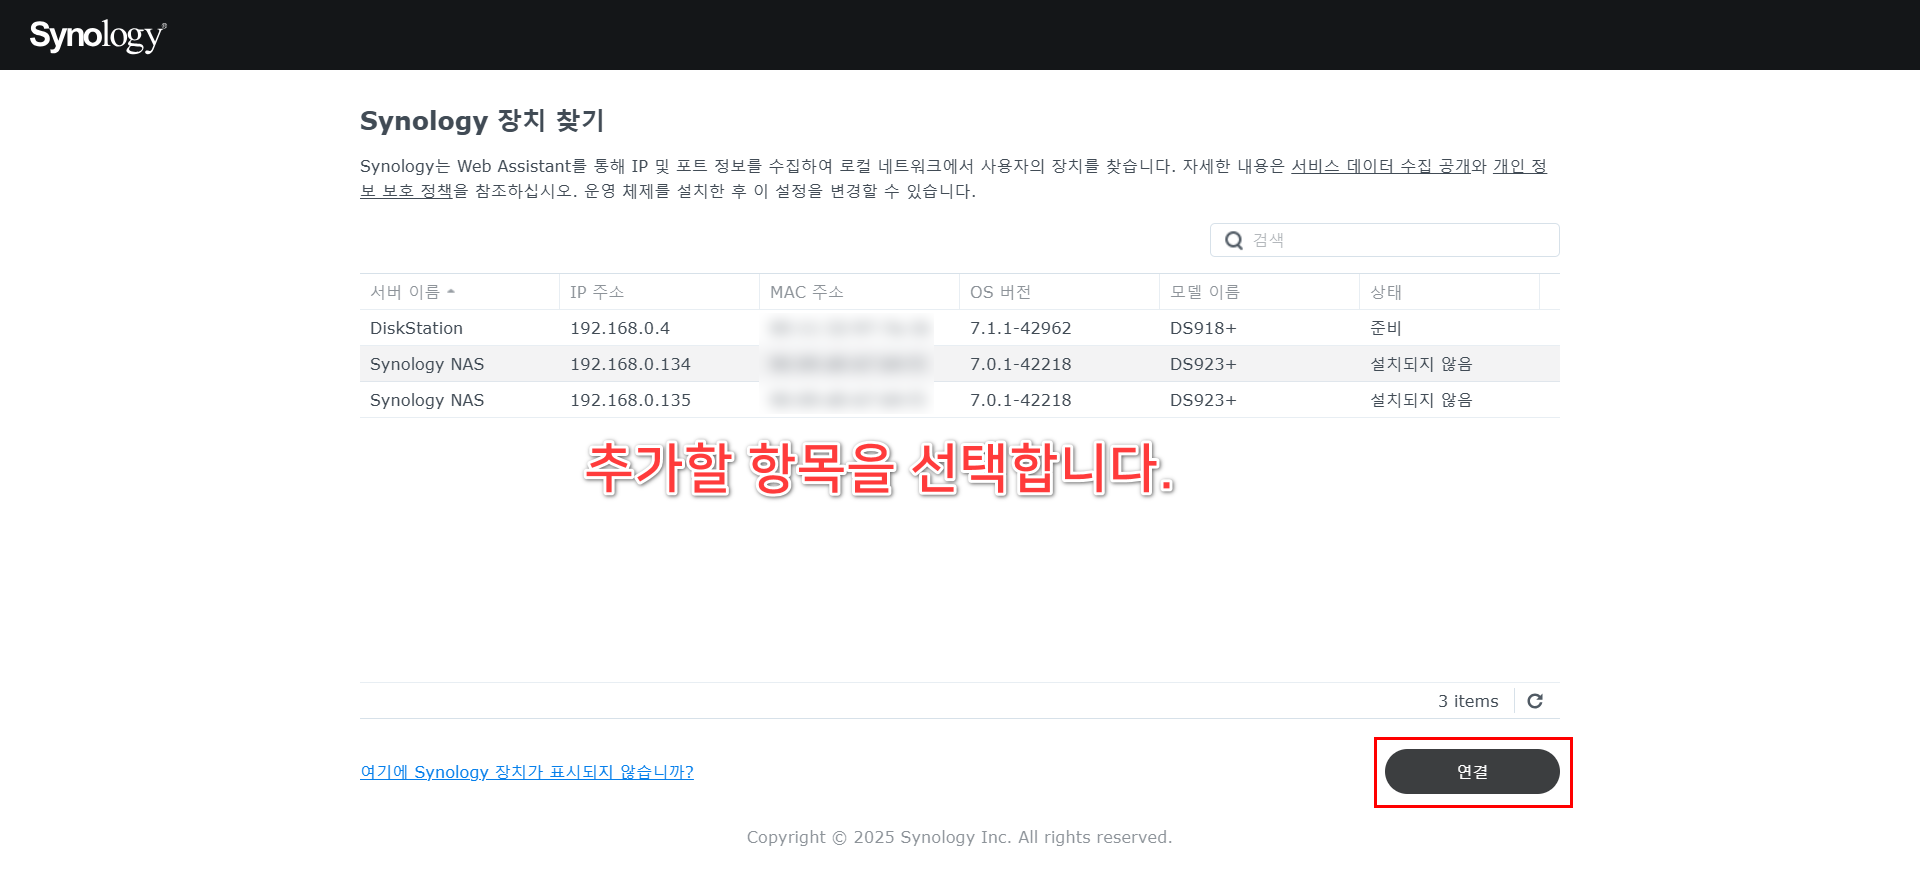Select Synology NAS row at 192.168.0.135
The image size is (1920, 879).
(x=960, y=400)
